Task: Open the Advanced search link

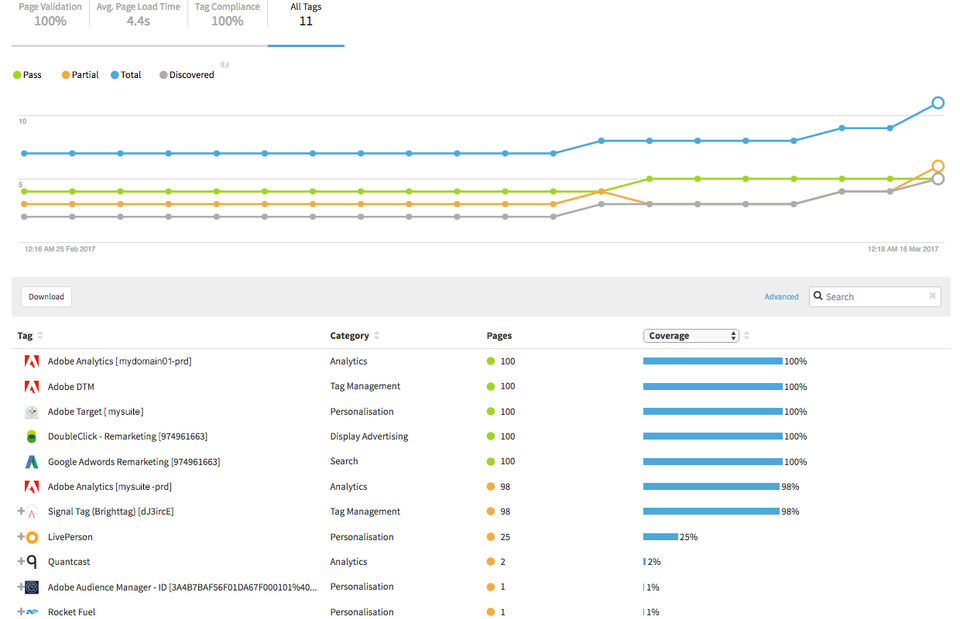Action: pos(781,296)
